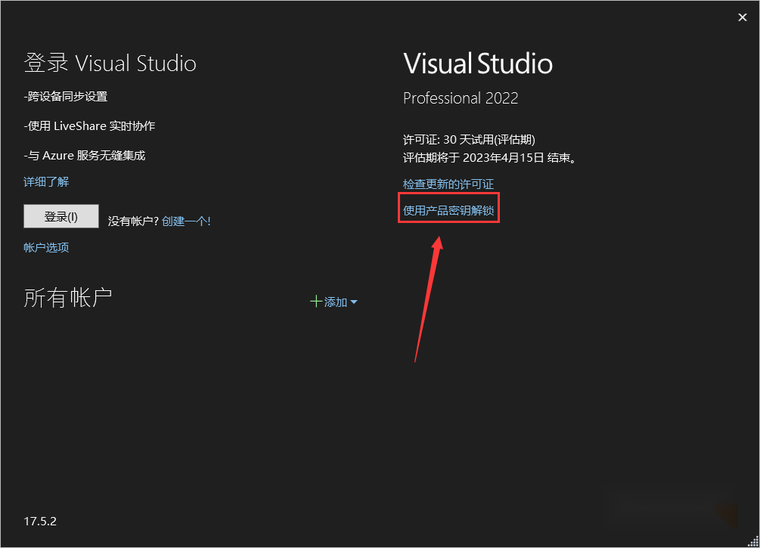Click the -使用 LiveShare 实时协作 text line
Screen dimensions: 760x548
click(90, 126)
